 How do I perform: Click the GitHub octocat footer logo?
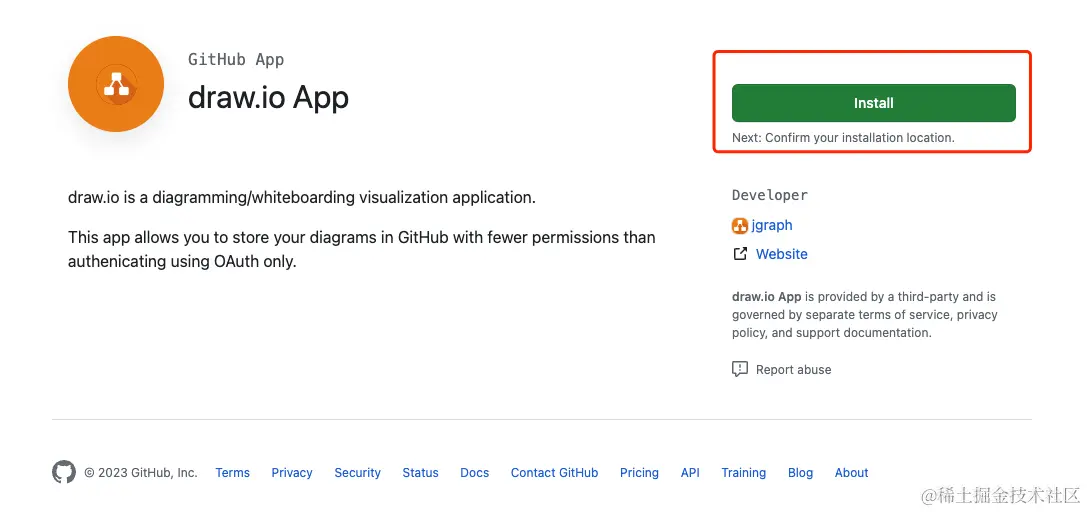pos(64,472)
